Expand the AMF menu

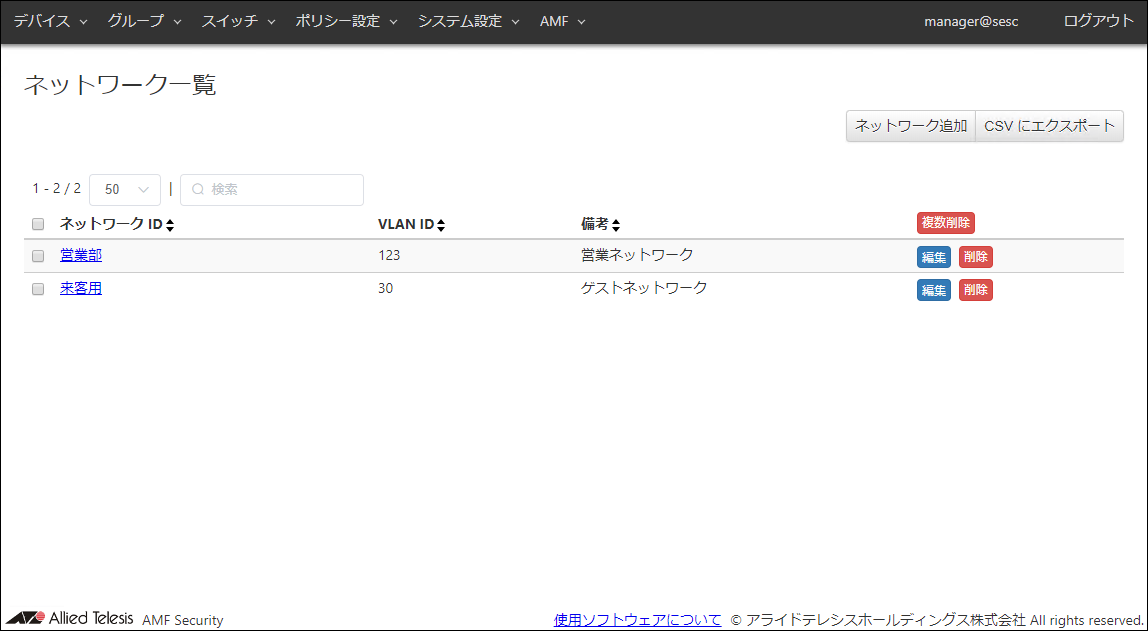(562, 21)
